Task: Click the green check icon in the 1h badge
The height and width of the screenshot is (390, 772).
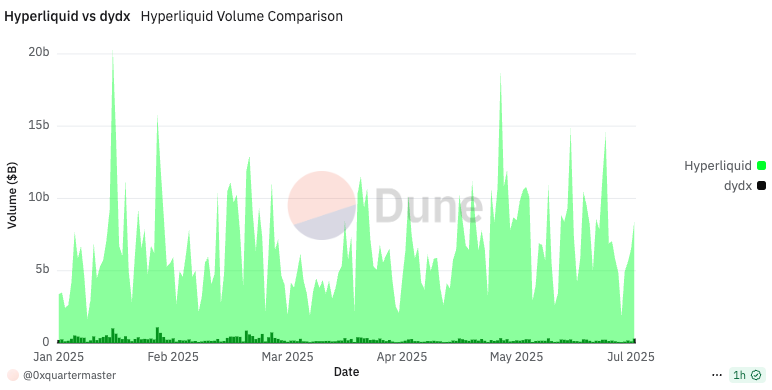Action: coord(756,375)
